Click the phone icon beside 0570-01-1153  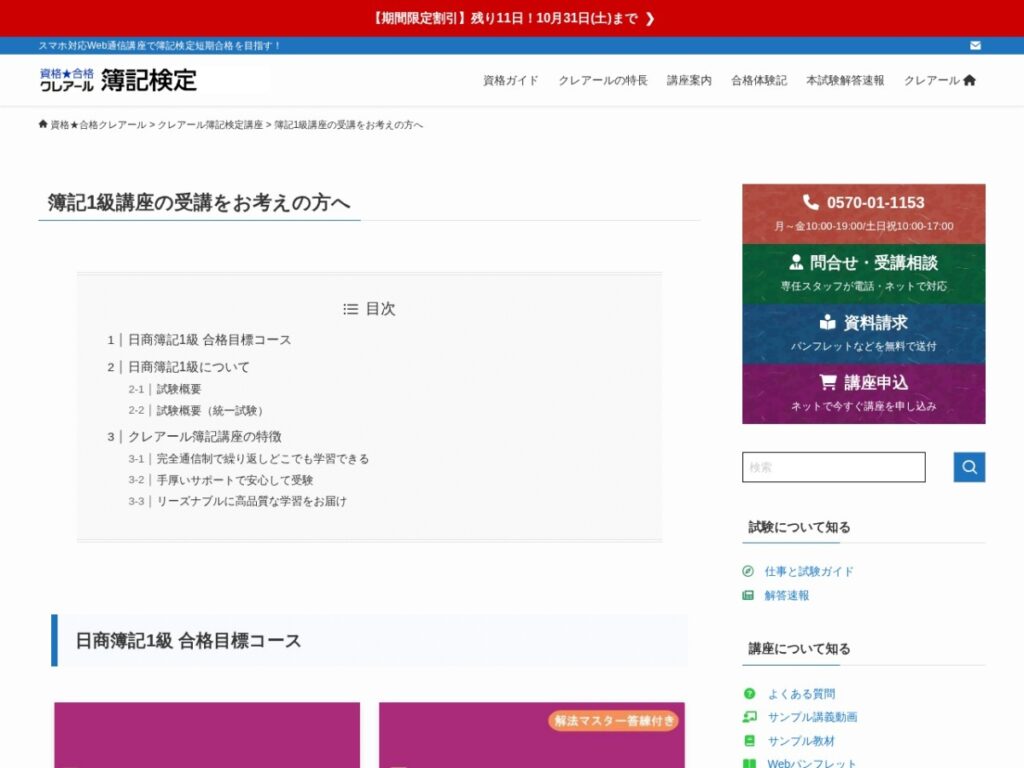point(810,202)
